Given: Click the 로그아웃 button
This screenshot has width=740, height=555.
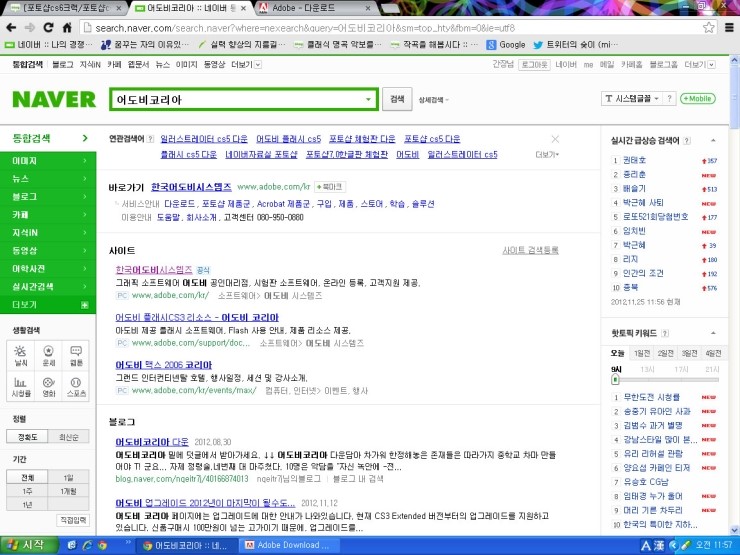Looking at the screenshot, I should (534, 65).
